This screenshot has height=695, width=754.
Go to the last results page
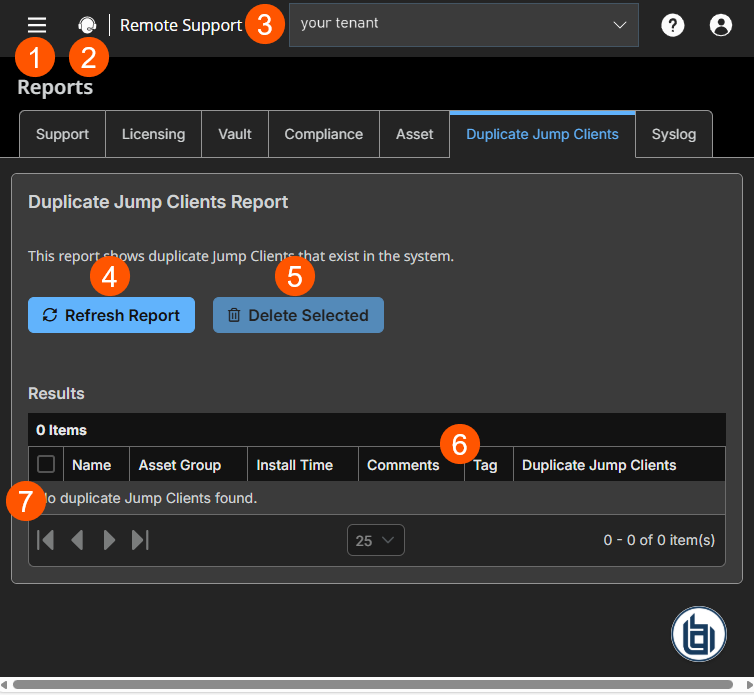(x=140, y=540)
